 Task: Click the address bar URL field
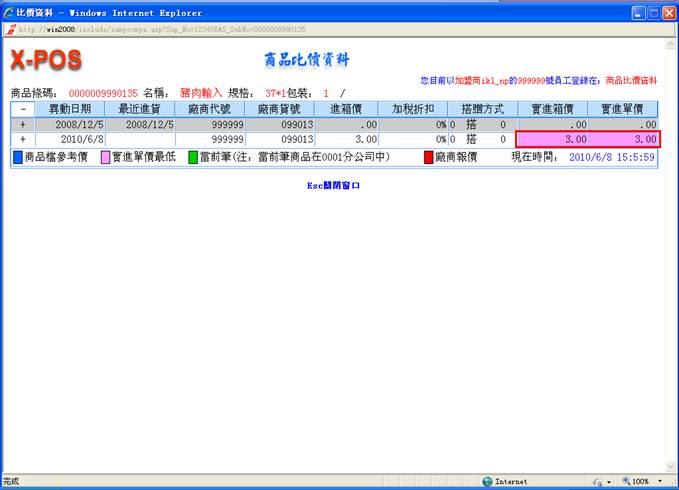[x=200, y=30]
